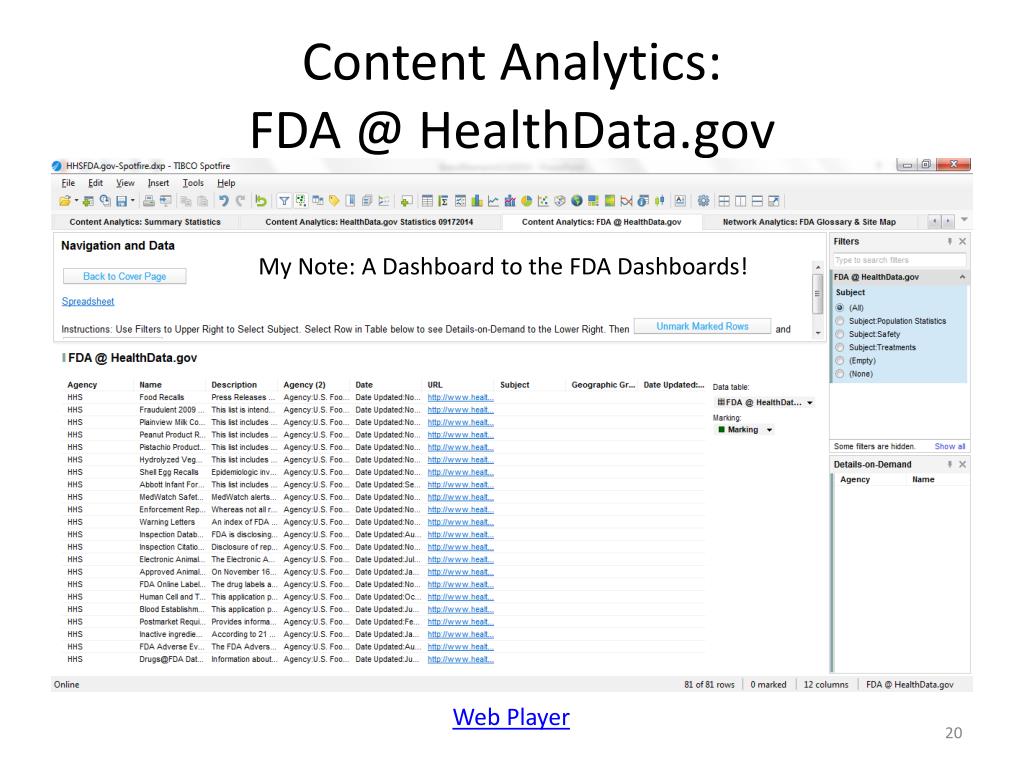This screenshot has height=768, width=1024.
Task: Click the Print icon in toolbar
Action: pyautogui.click(x=149, y=201)
